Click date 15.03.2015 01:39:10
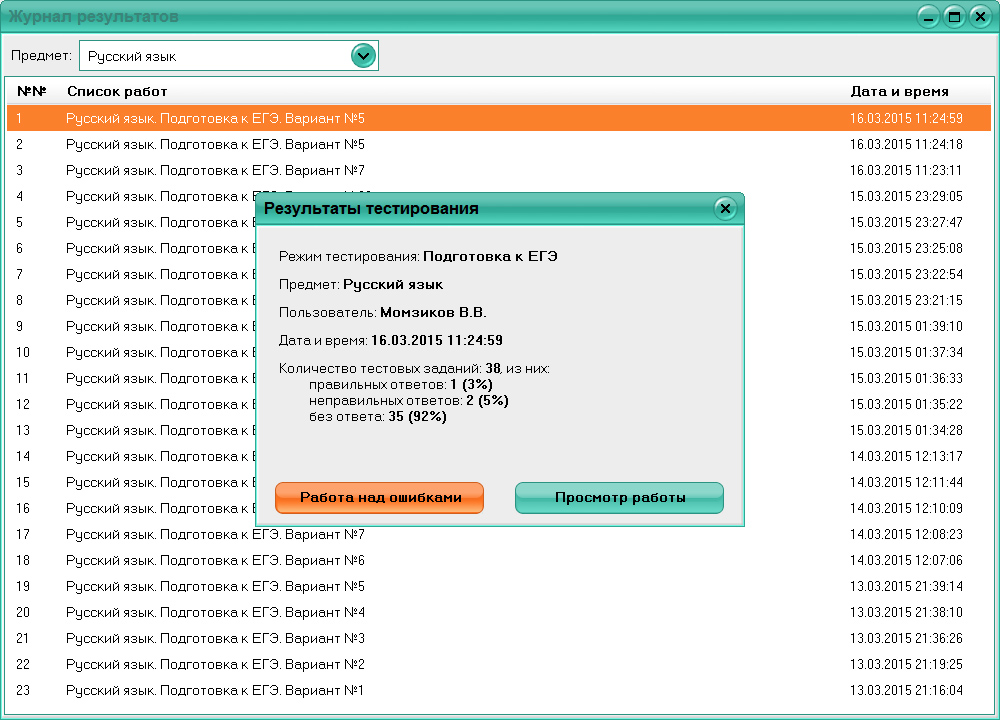The width and height of the screenshot is (1000, 720). pyautogui.click(x=906, y=327)
